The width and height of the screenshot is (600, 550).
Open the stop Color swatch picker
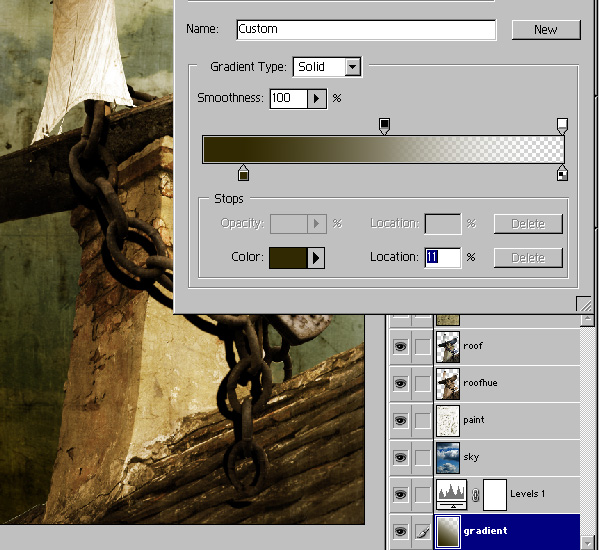click(x=288, y=258)
